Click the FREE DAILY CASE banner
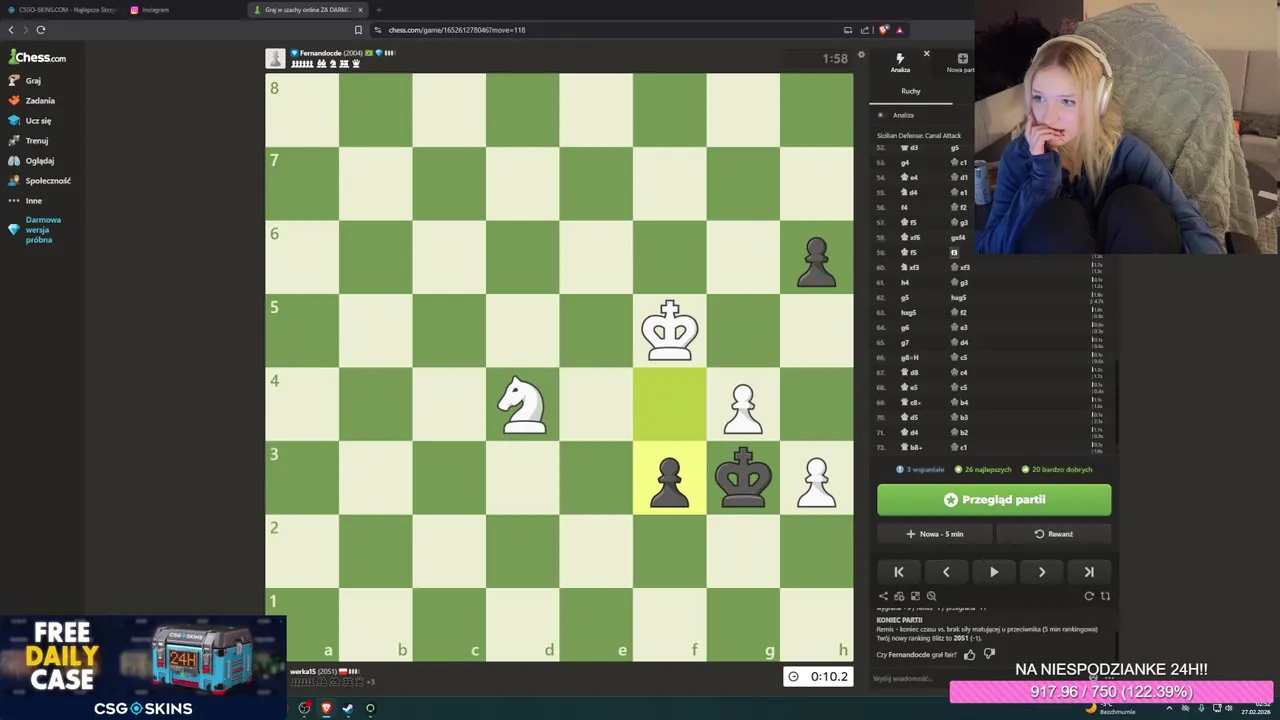This screenshot has height=720, width=1280. (142, 668)
